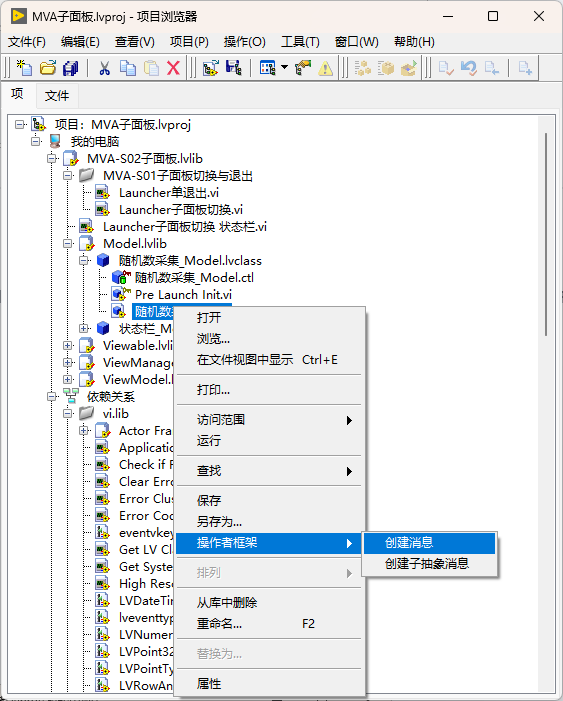Click the Save All floppy disks icon

(71, 68)
